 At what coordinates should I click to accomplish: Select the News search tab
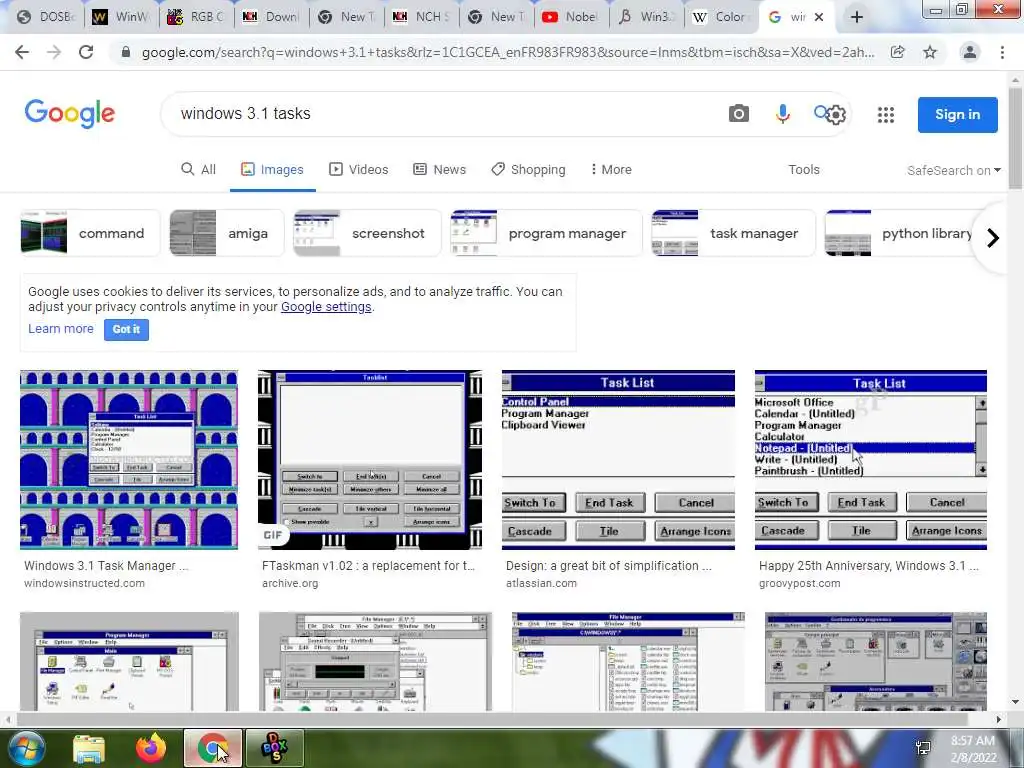[440, 170]
